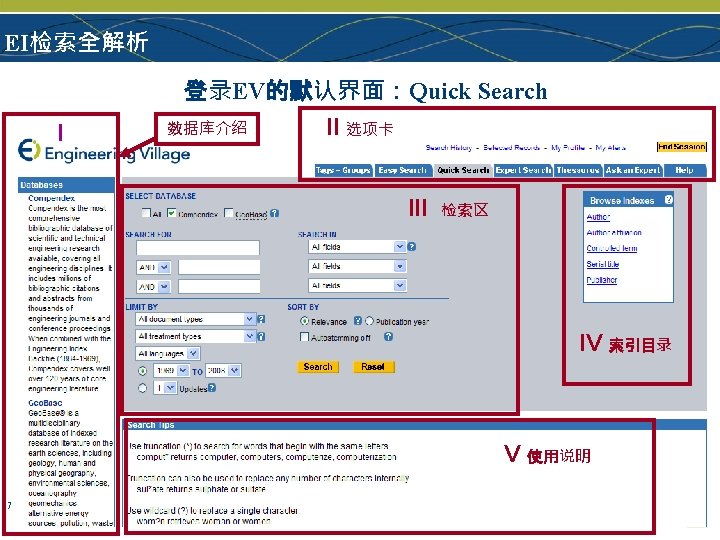Open the Updates number dropdown

pyautogui.click(x=165, y=388)
